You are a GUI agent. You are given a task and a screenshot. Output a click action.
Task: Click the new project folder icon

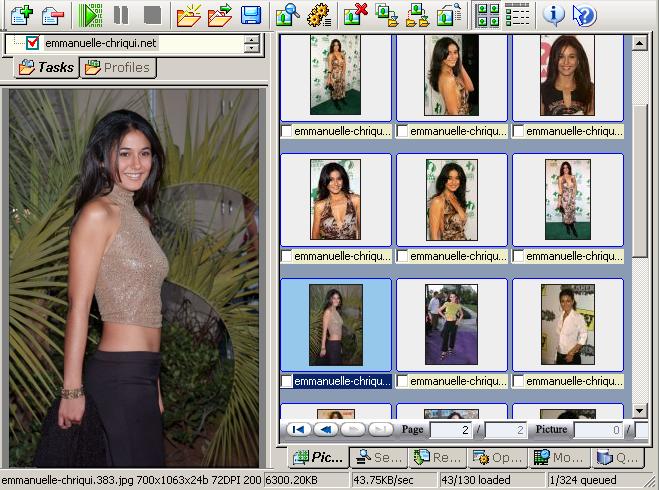pyautogui.click(x=189, y=15)
